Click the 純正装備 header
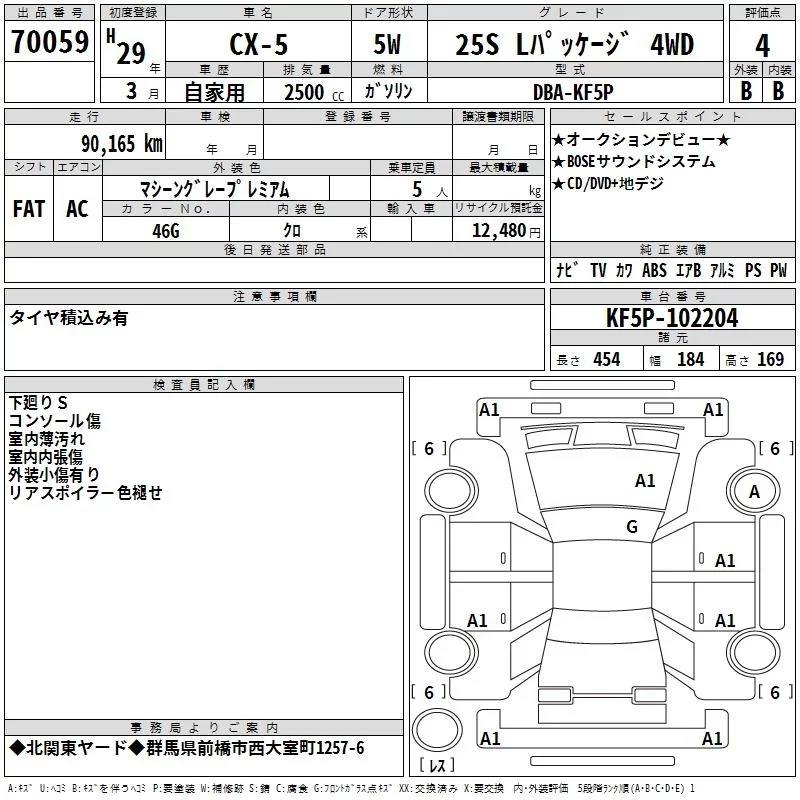 [672, 249]
